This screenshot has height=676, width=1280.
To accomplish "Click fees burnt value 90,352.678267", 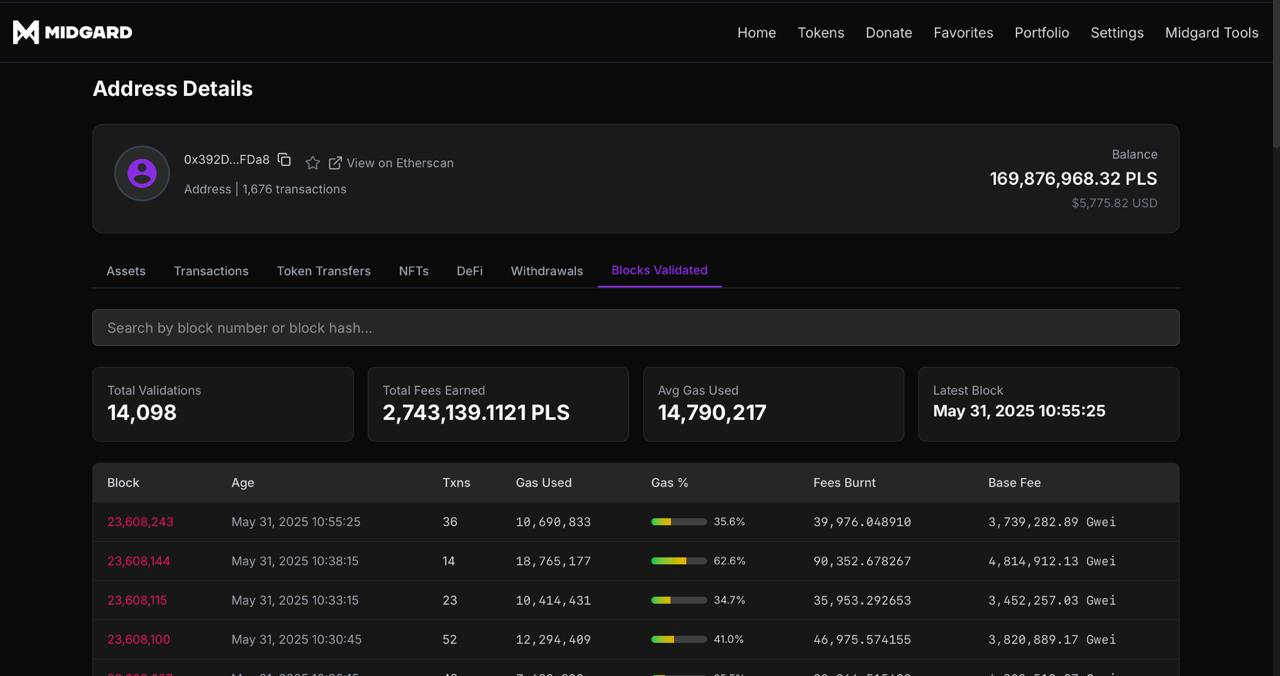I will [862, 561].
